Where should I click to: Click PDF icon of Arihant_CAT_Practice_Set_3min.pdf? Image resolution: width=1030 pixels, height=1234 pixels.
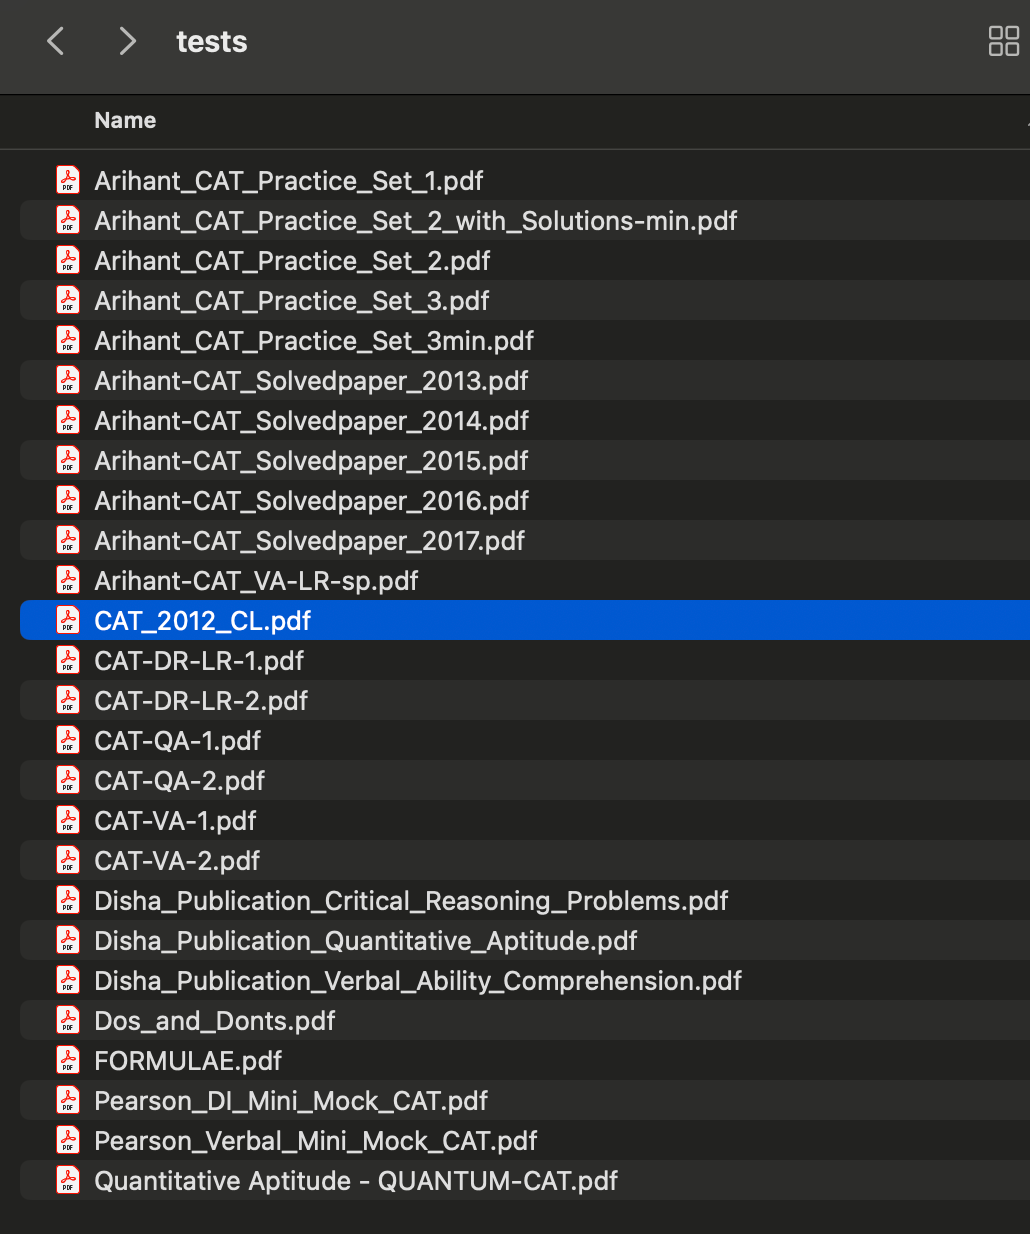(x=68, y=340)
